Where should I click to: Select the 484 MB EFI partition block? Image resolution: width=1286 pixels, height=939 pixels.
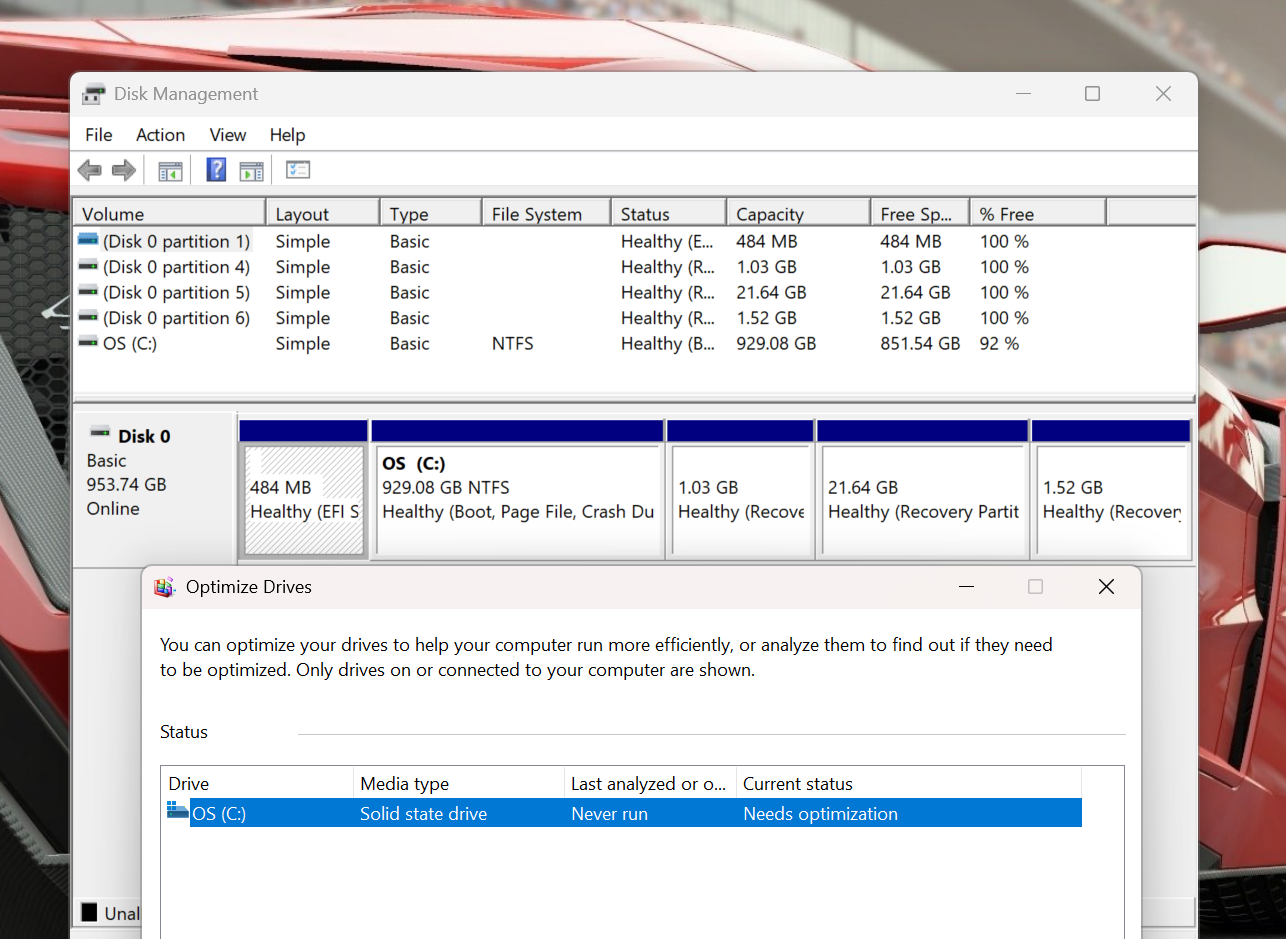point(304,500)
